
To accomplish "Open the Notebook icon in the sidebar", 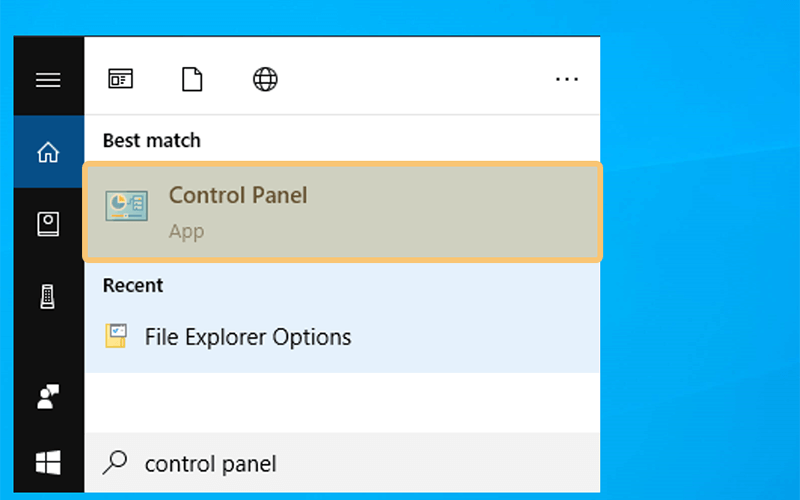I will coord(48,224).
